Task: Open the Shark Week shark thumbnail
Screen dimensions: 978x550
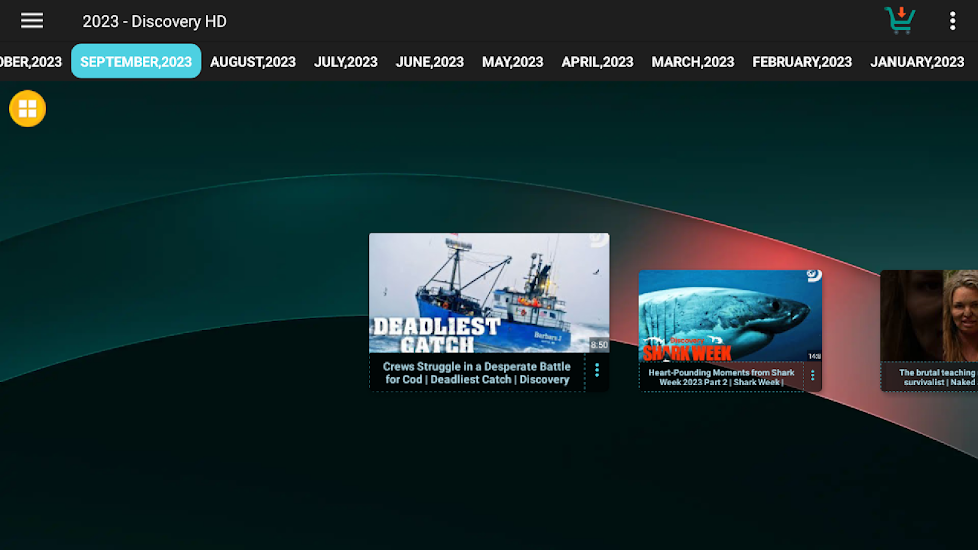Action: [x=730, y=315]
